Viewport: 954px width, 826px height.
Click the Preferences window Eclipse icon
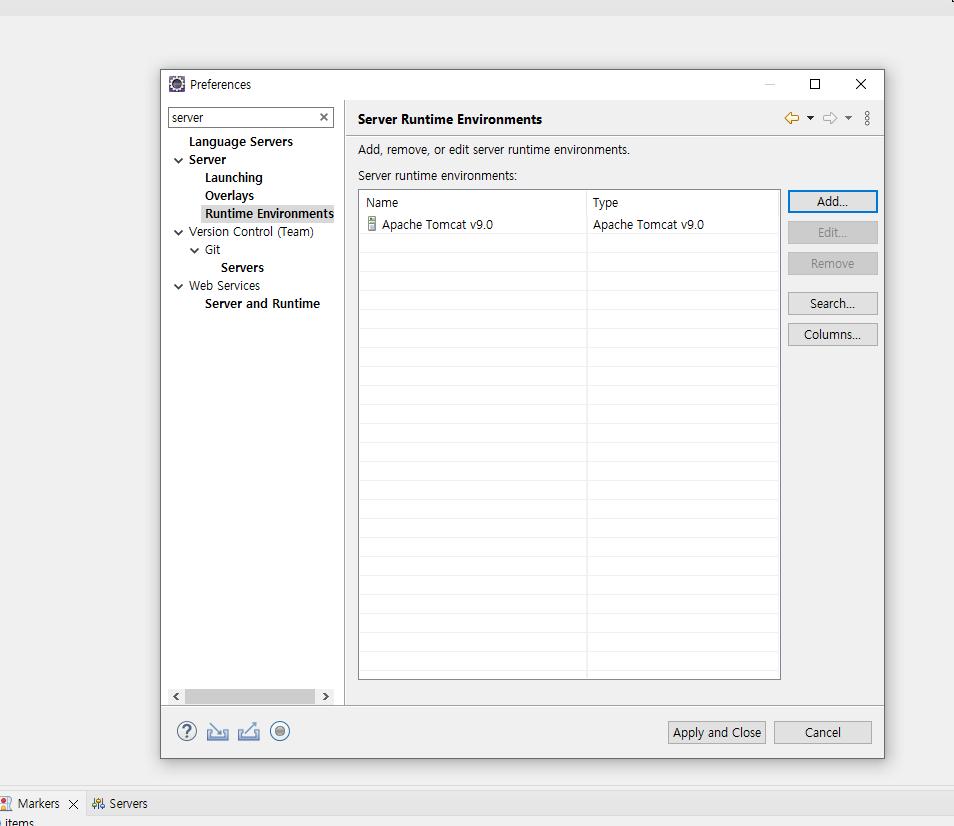(x=176, y=84)
